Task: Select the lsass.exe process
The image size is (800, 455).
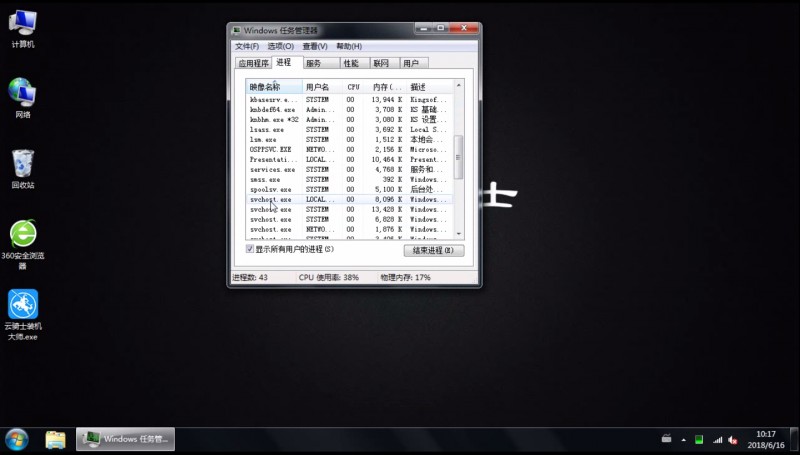Action: tap(349, 130)
